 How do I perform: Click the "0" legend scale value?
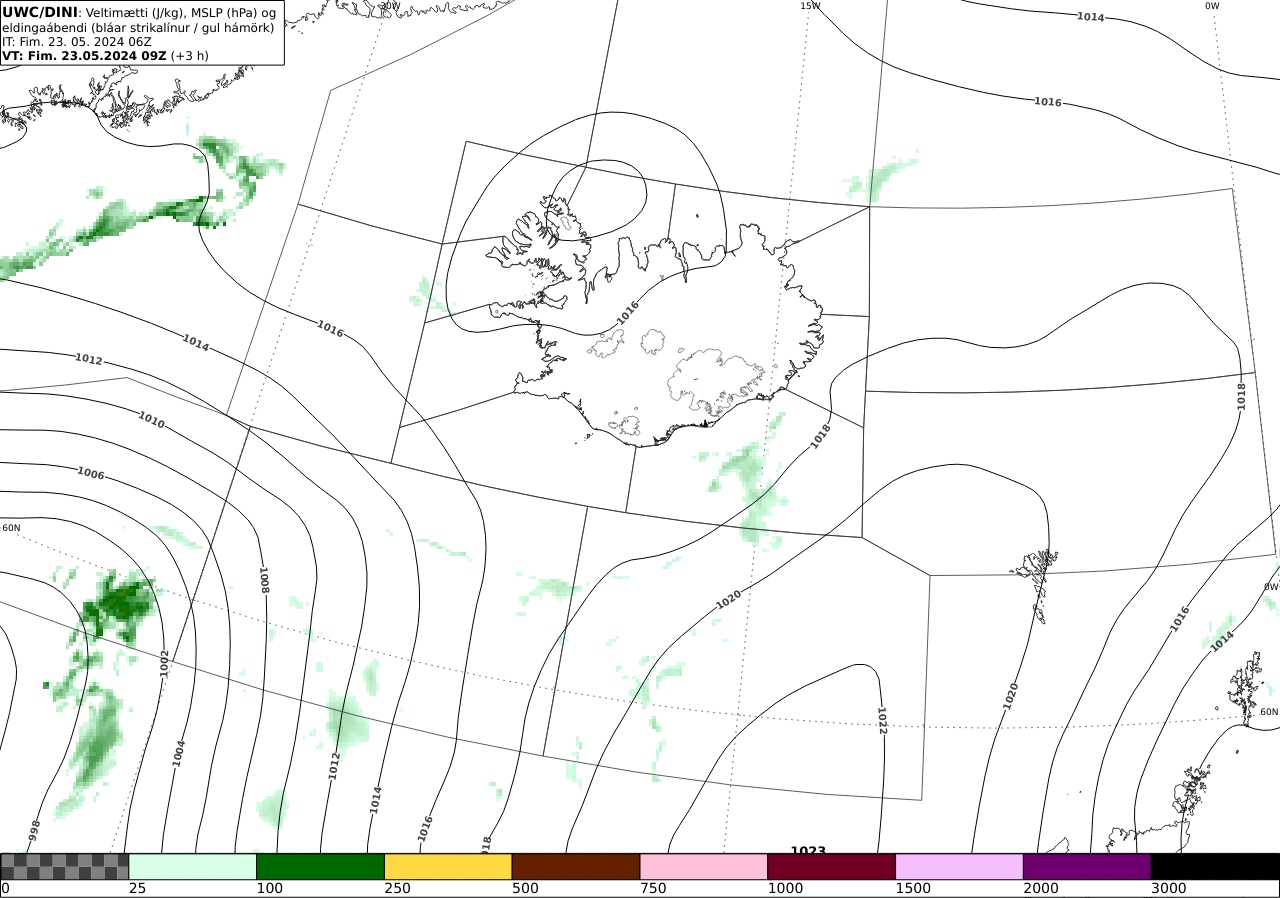coord(5,889)
